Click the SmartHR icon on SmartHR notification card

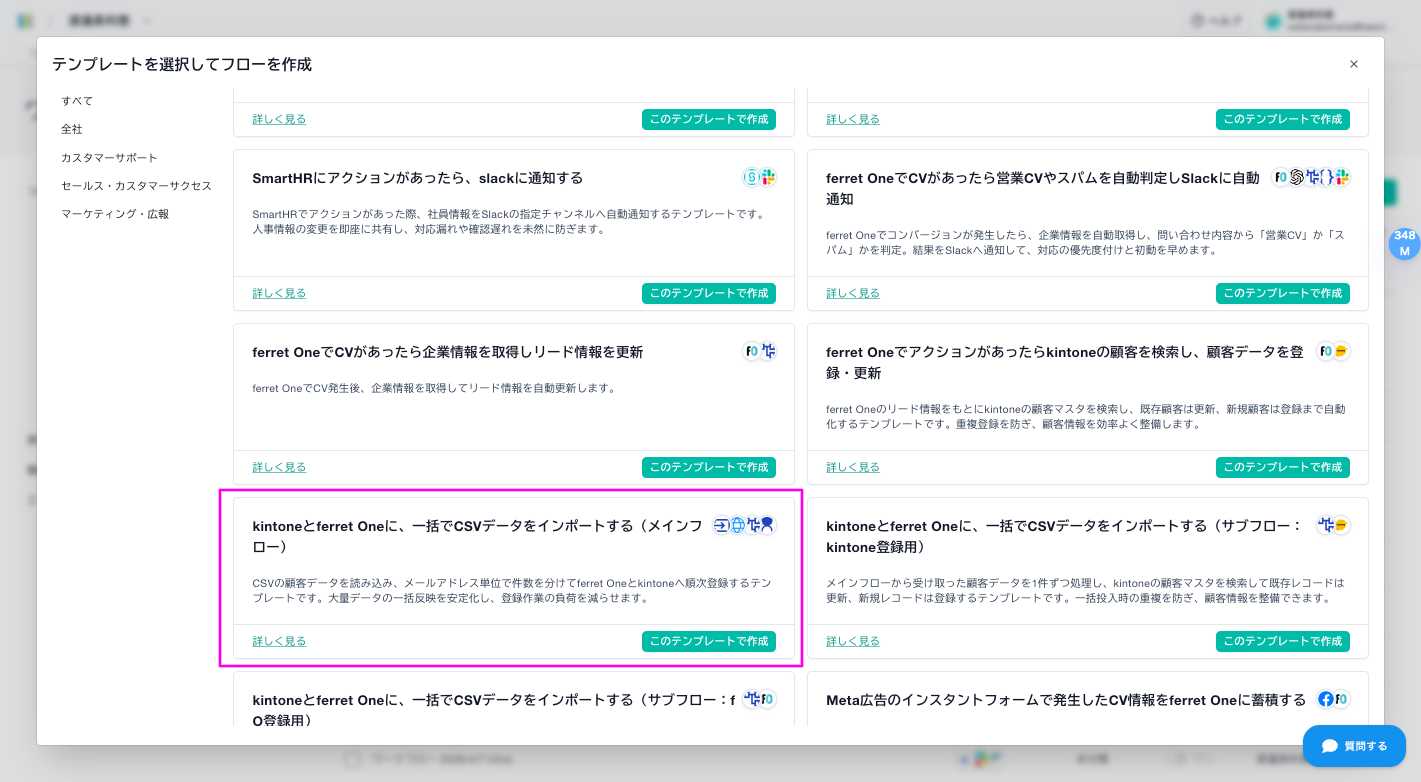pyautogui.click(x=751, y=177)
